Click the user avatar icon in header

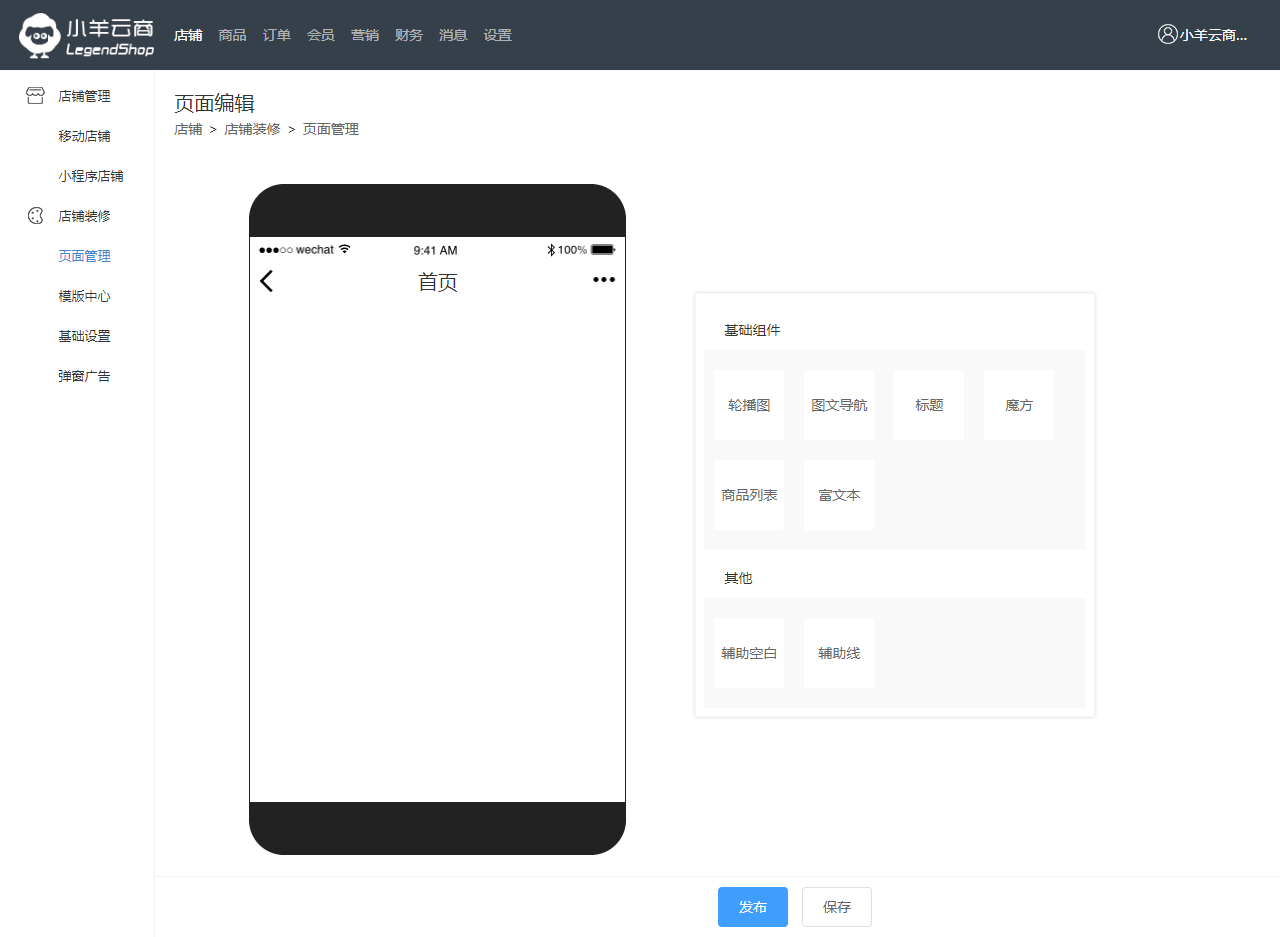[1167, 34]
